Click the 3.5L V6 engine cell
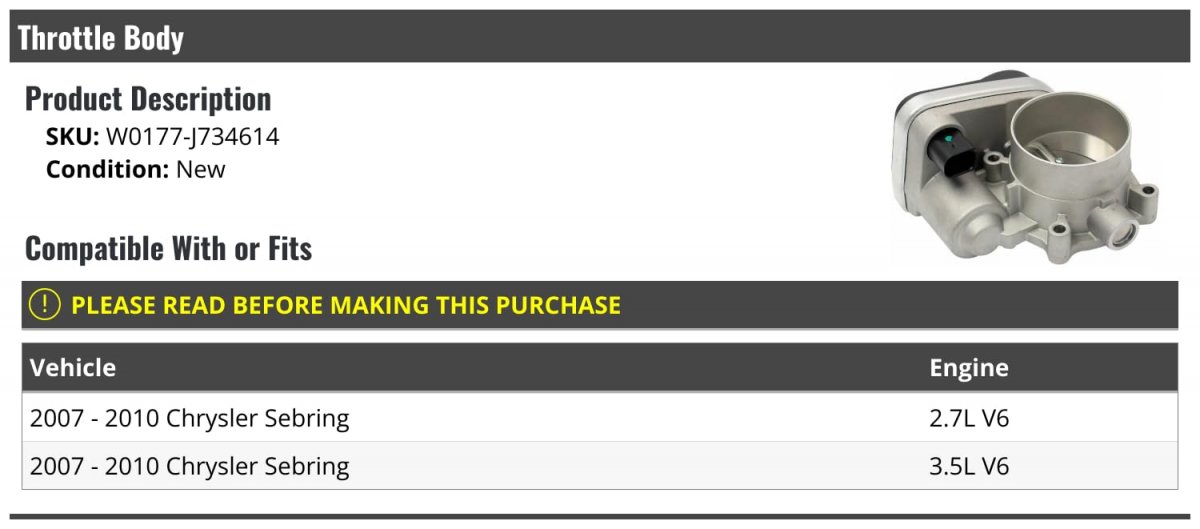The height and width of the screenshot is (529, 1200). pyautogui.click(x=969, y=465)
